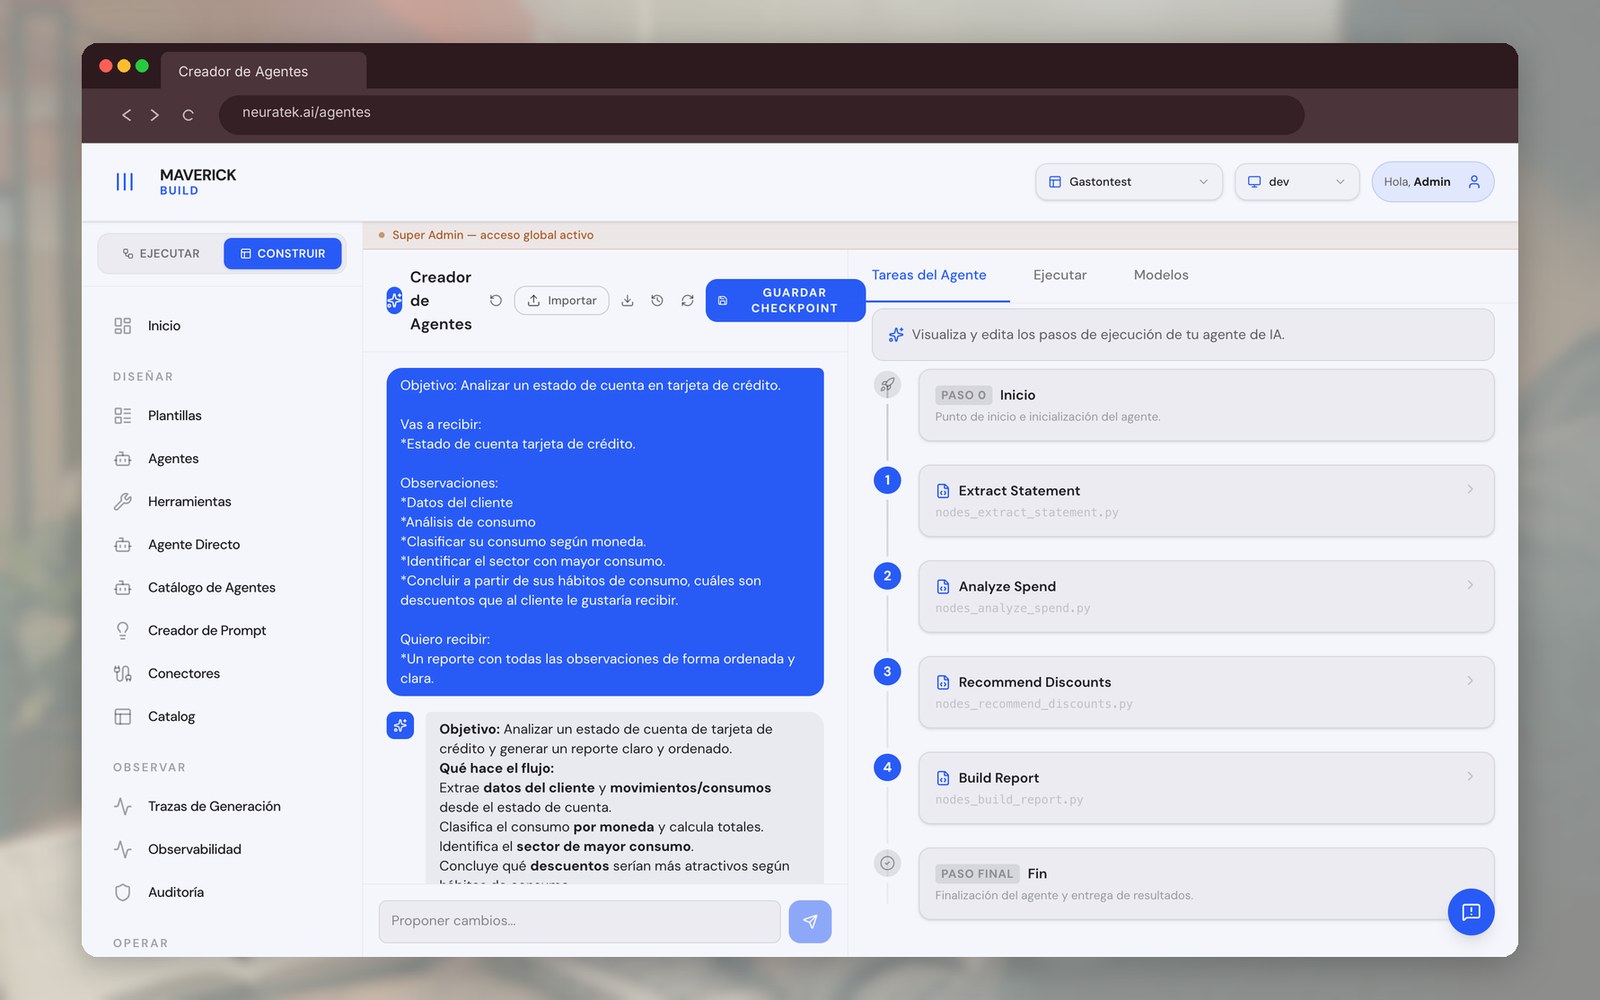The height and width of the screenshot is (1000, 1600).
Task: Click the file icon on Analyze Spend
Action: tap(943, 587)
